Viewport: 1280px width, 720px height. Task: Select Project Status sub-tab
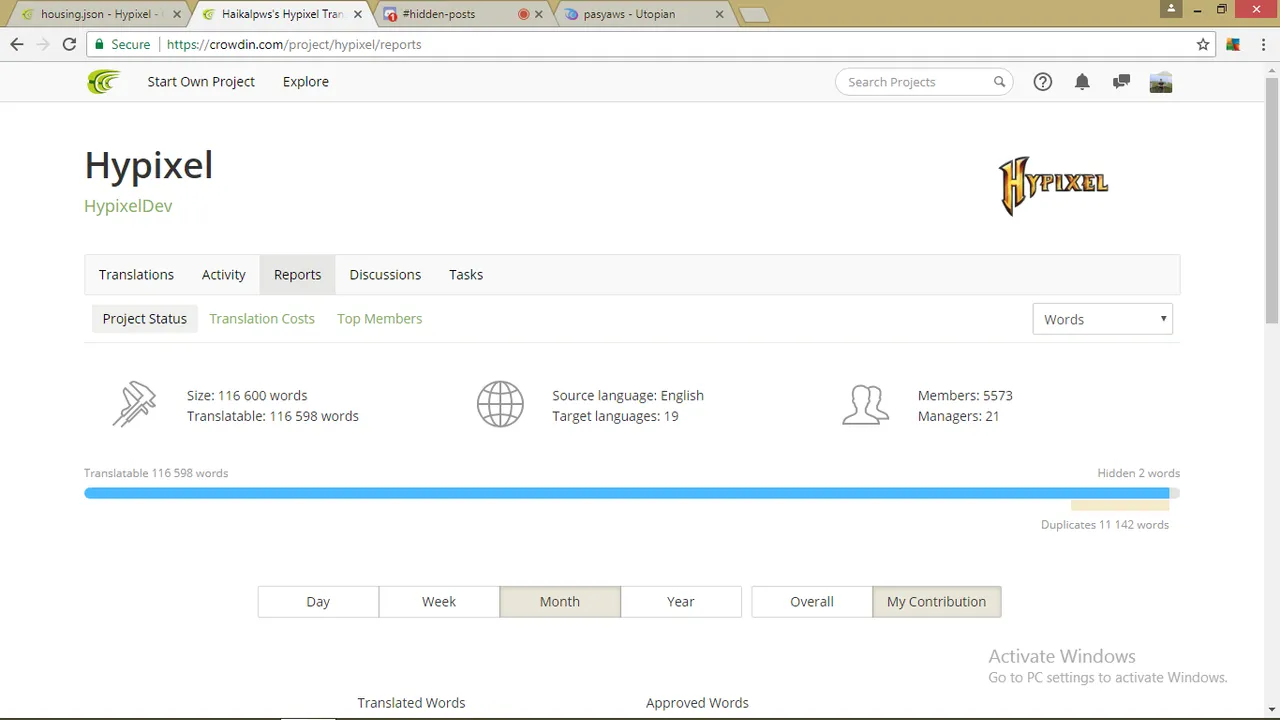click(x=145, y=318)
